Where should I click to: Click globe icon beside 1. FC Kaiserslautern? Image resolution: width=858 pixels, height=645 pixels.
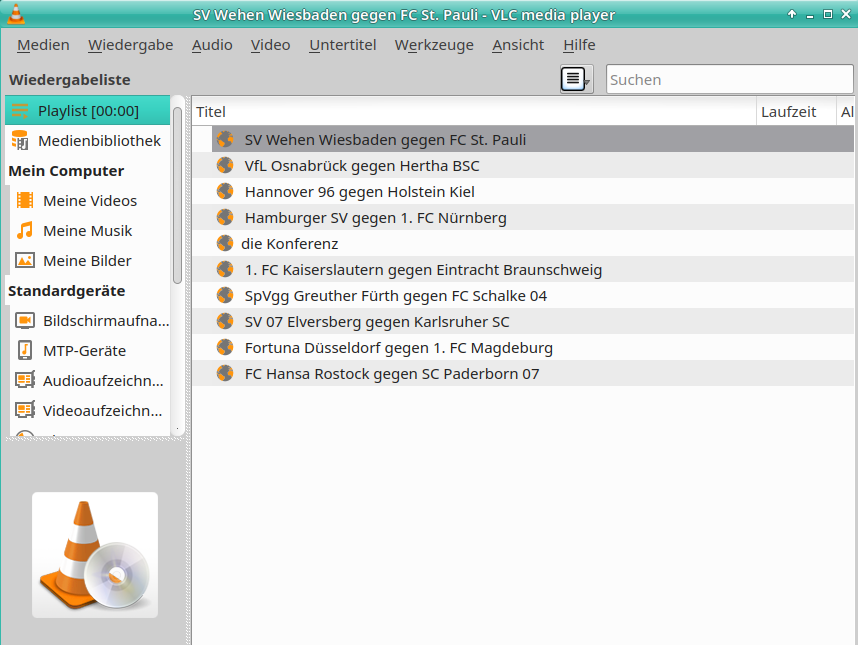[x=225, y=269]
